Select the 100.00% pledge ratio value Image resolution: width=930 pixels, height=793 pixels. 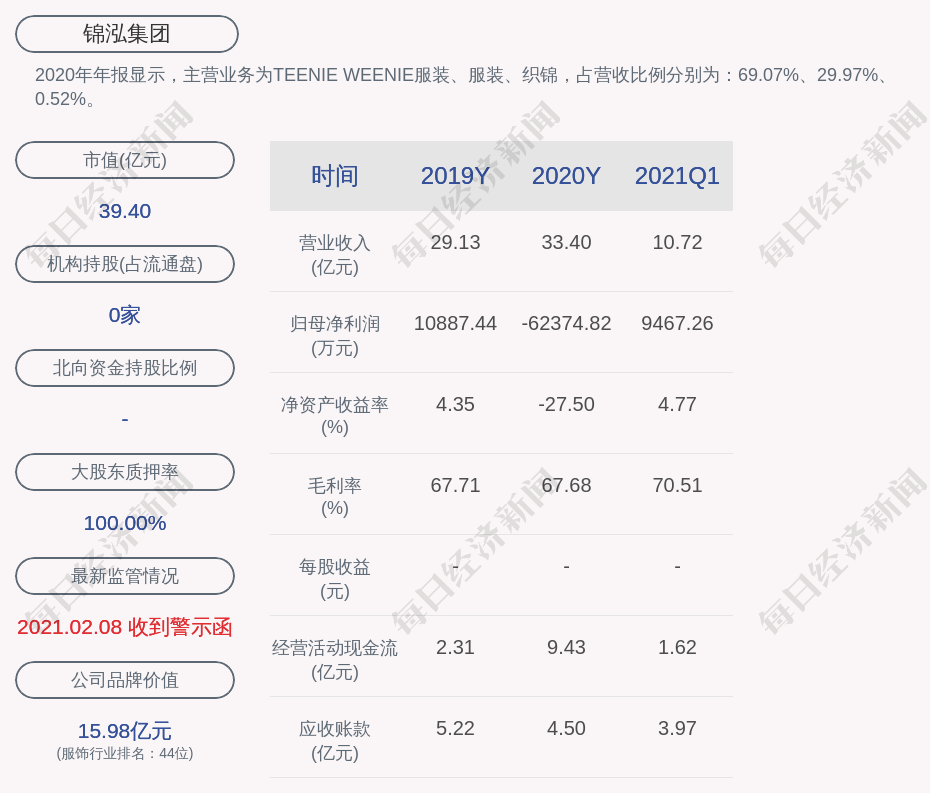pos(125,523)
